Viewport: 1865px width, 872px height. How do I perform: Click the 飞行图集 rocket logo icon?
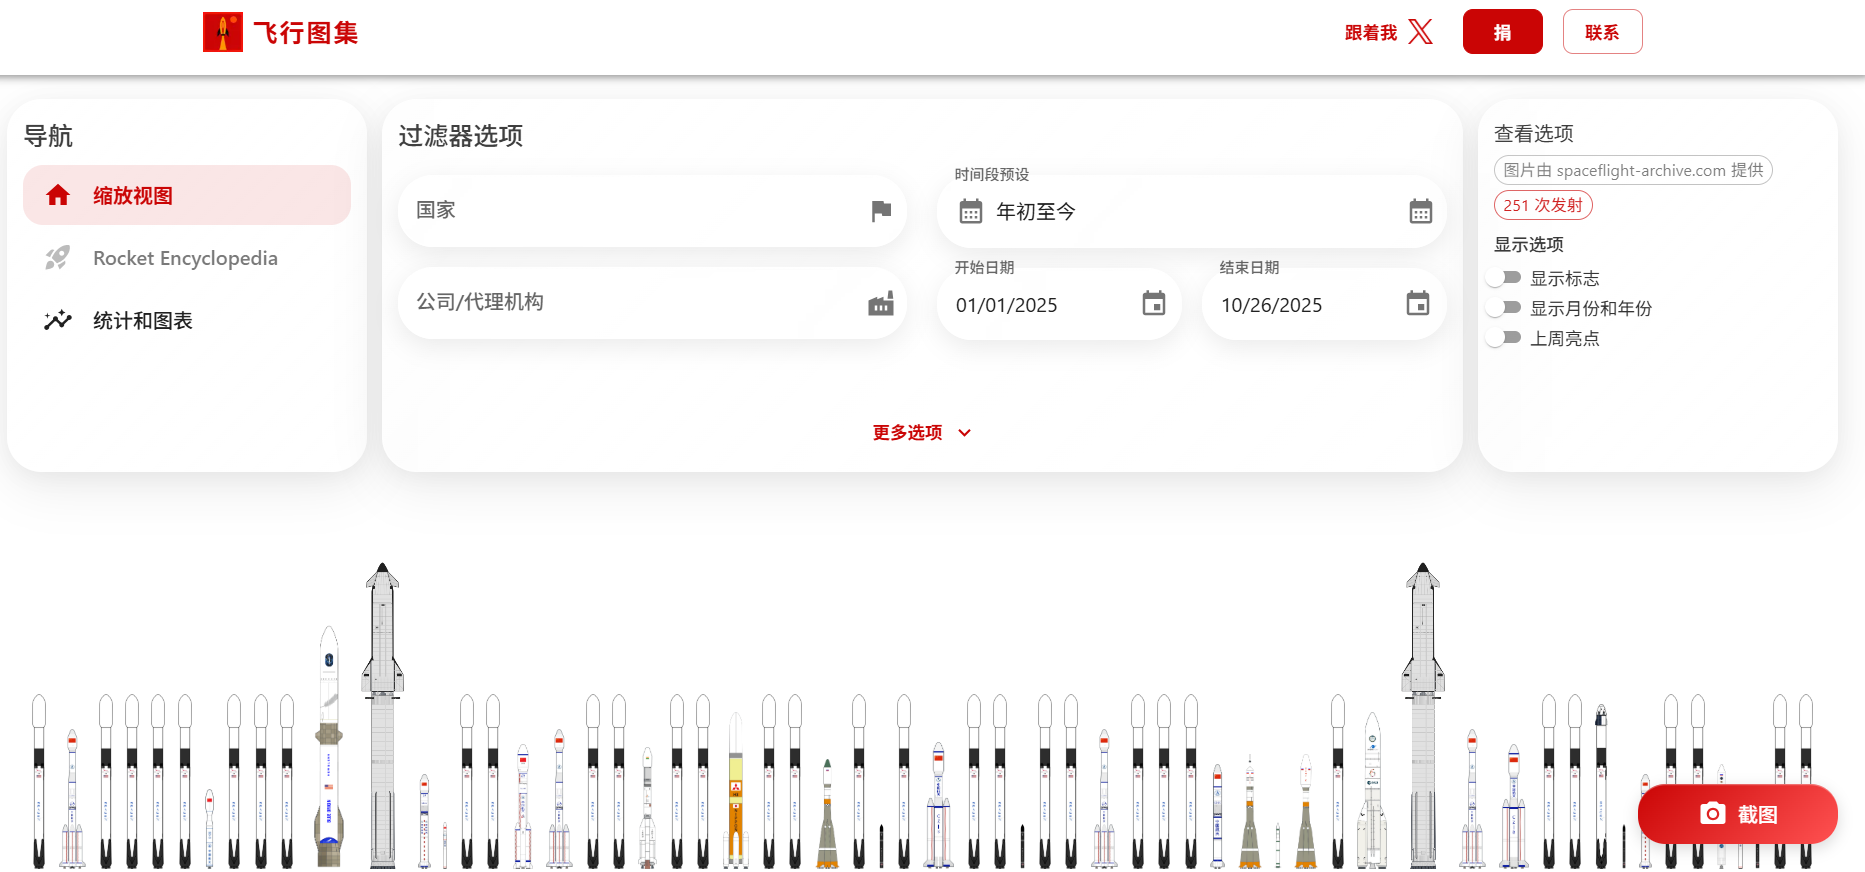[x=222, y=32]
